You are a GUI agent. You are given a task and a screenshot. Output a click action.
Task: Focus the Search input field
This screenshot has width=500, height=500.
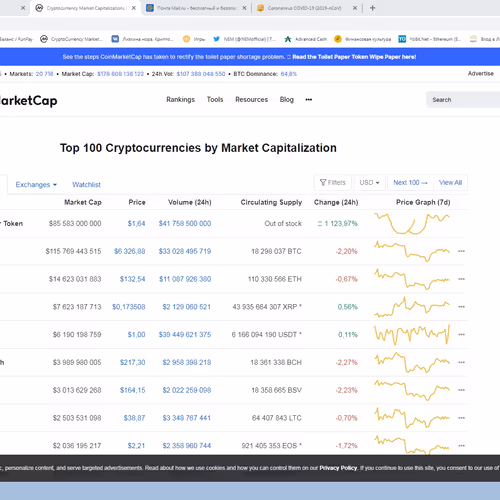pos(463,100)
